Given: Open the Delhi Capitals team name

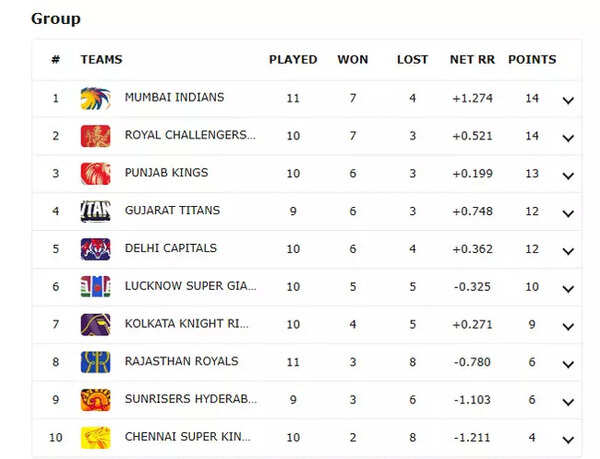Looking at the screenshot, I should point(171,248).
